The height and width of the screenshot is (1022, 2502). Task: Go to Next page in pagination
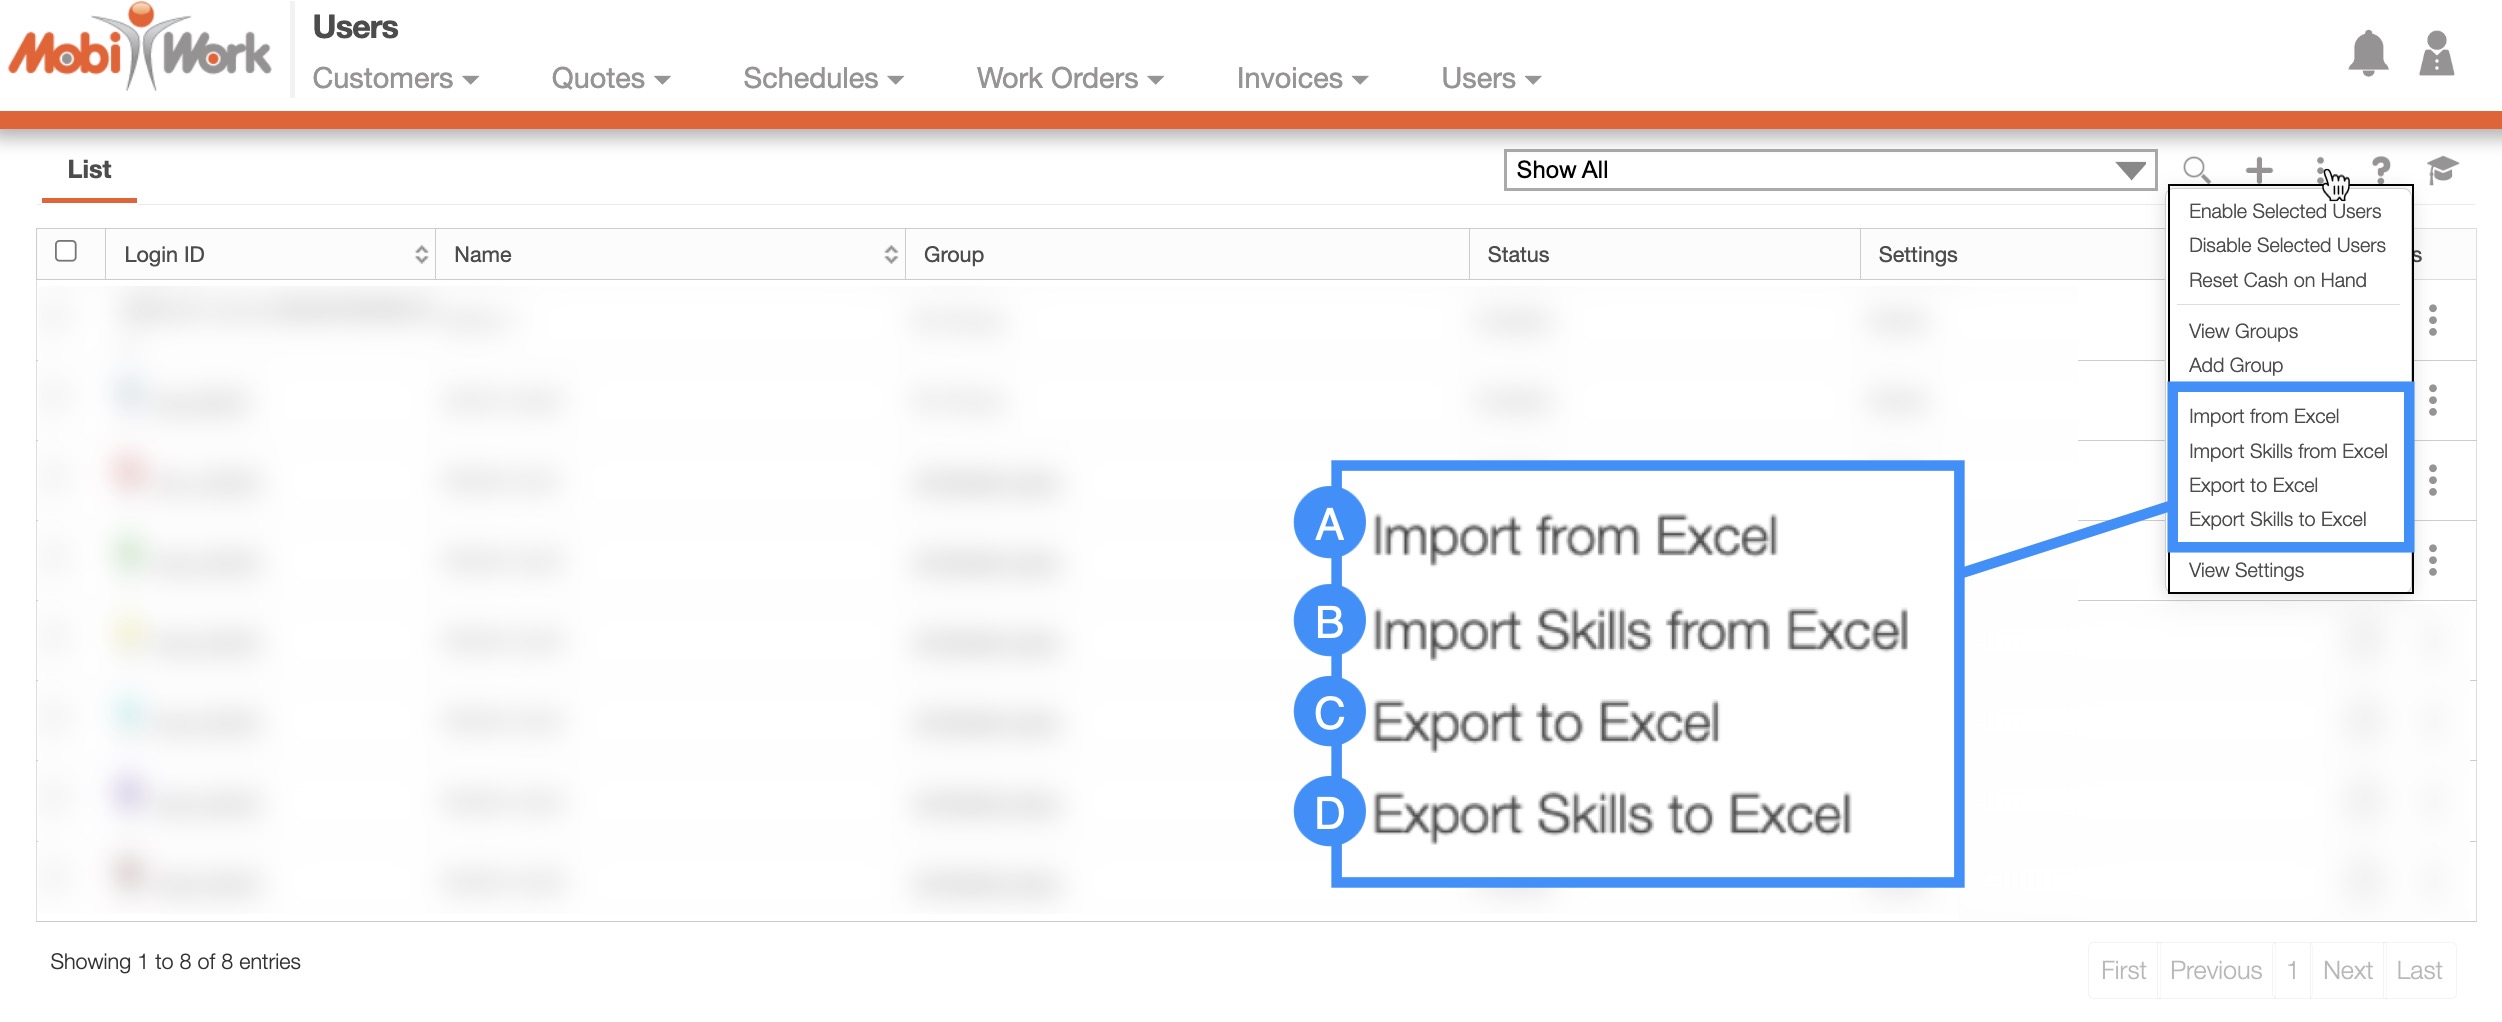click(x=2347, y=970)
